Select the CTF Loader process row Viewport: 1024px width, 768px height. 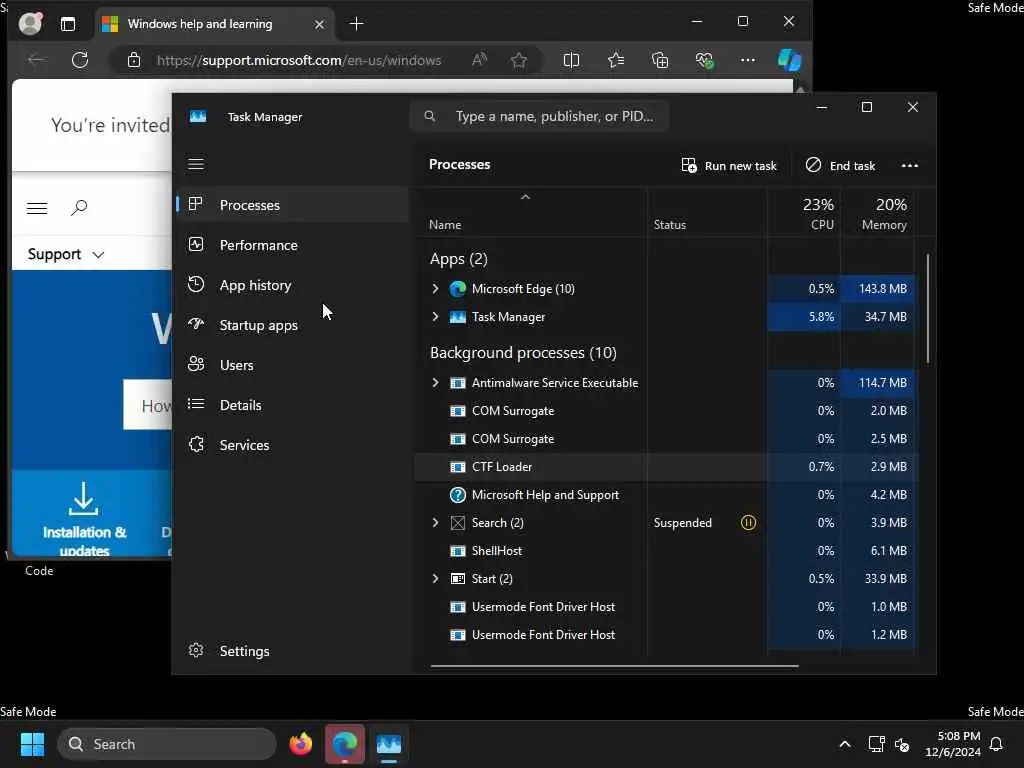[x=665, y=466]
